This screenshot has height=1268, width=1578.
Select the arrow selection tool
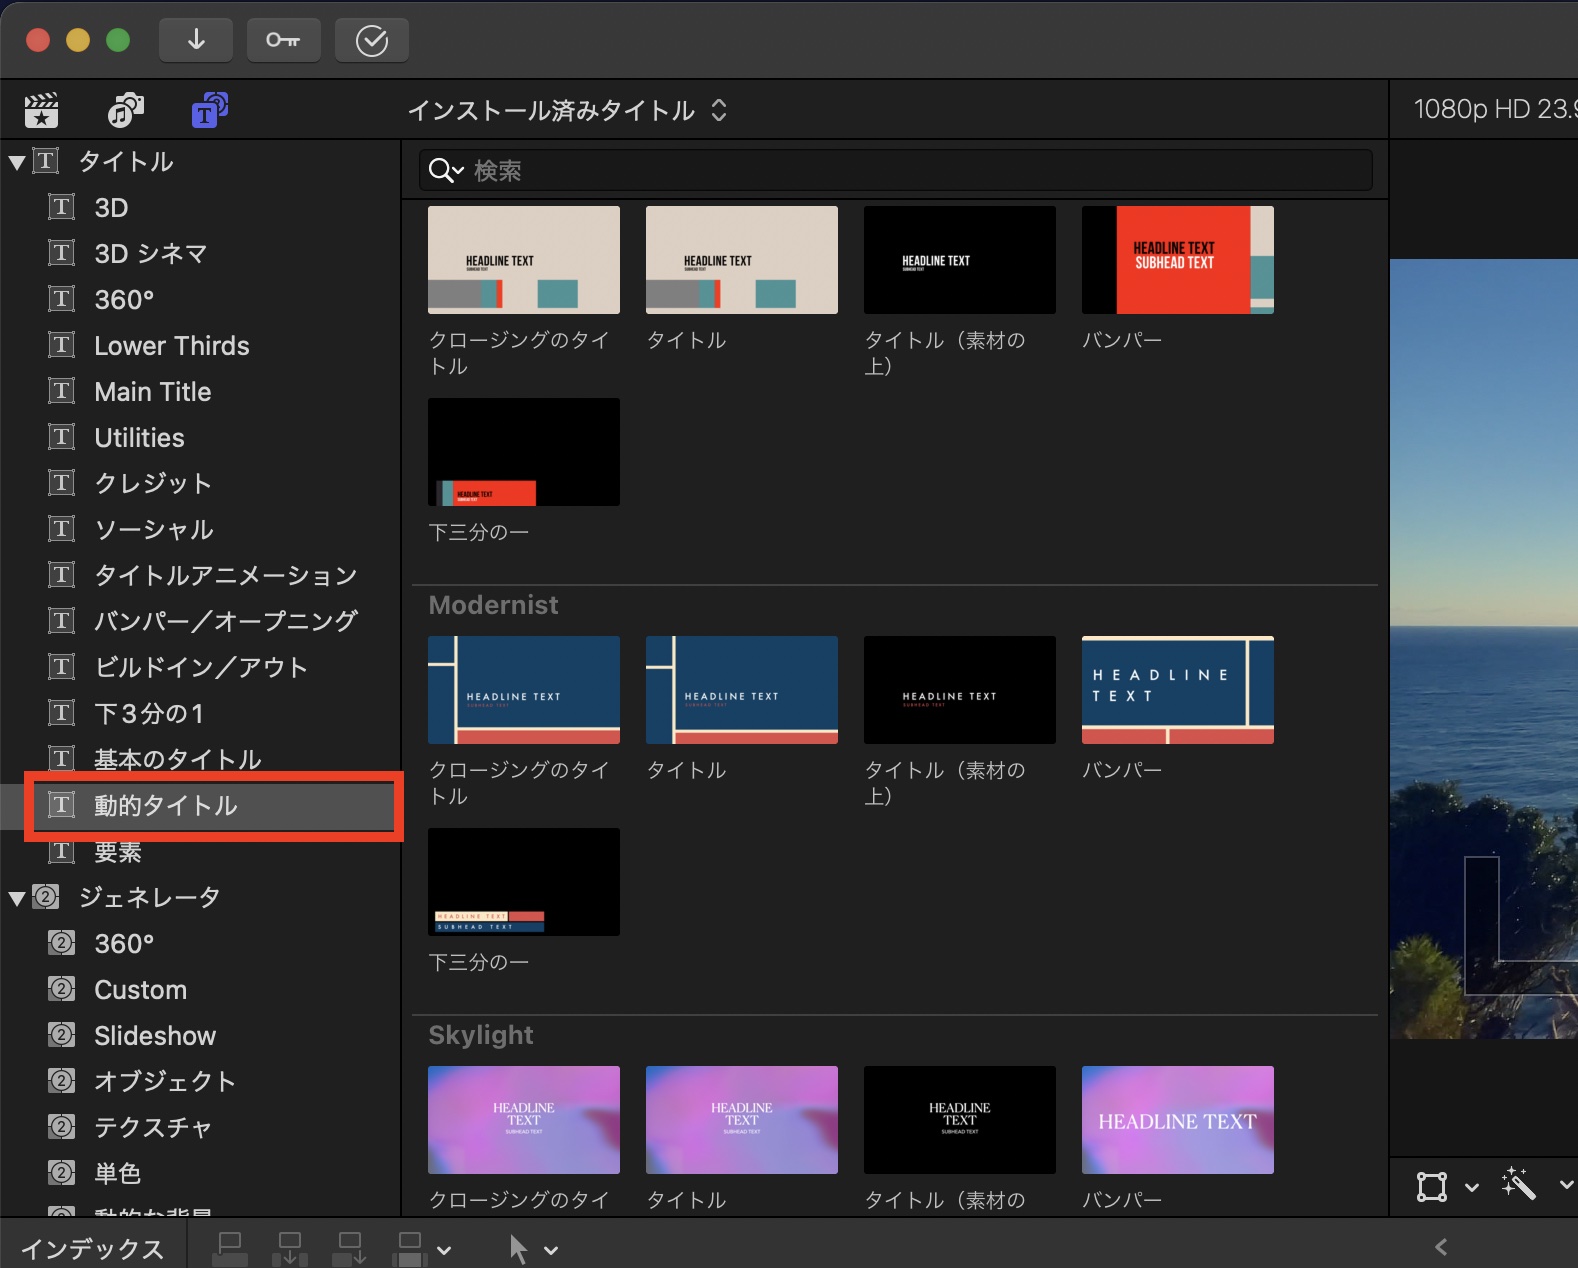tap(518, 1248)
